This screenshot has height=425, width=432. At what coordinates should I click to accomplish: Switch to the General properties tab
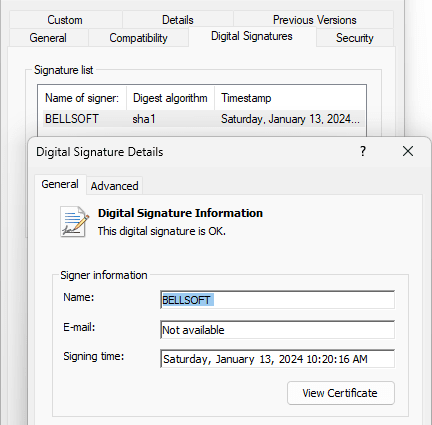pos(48,38)
